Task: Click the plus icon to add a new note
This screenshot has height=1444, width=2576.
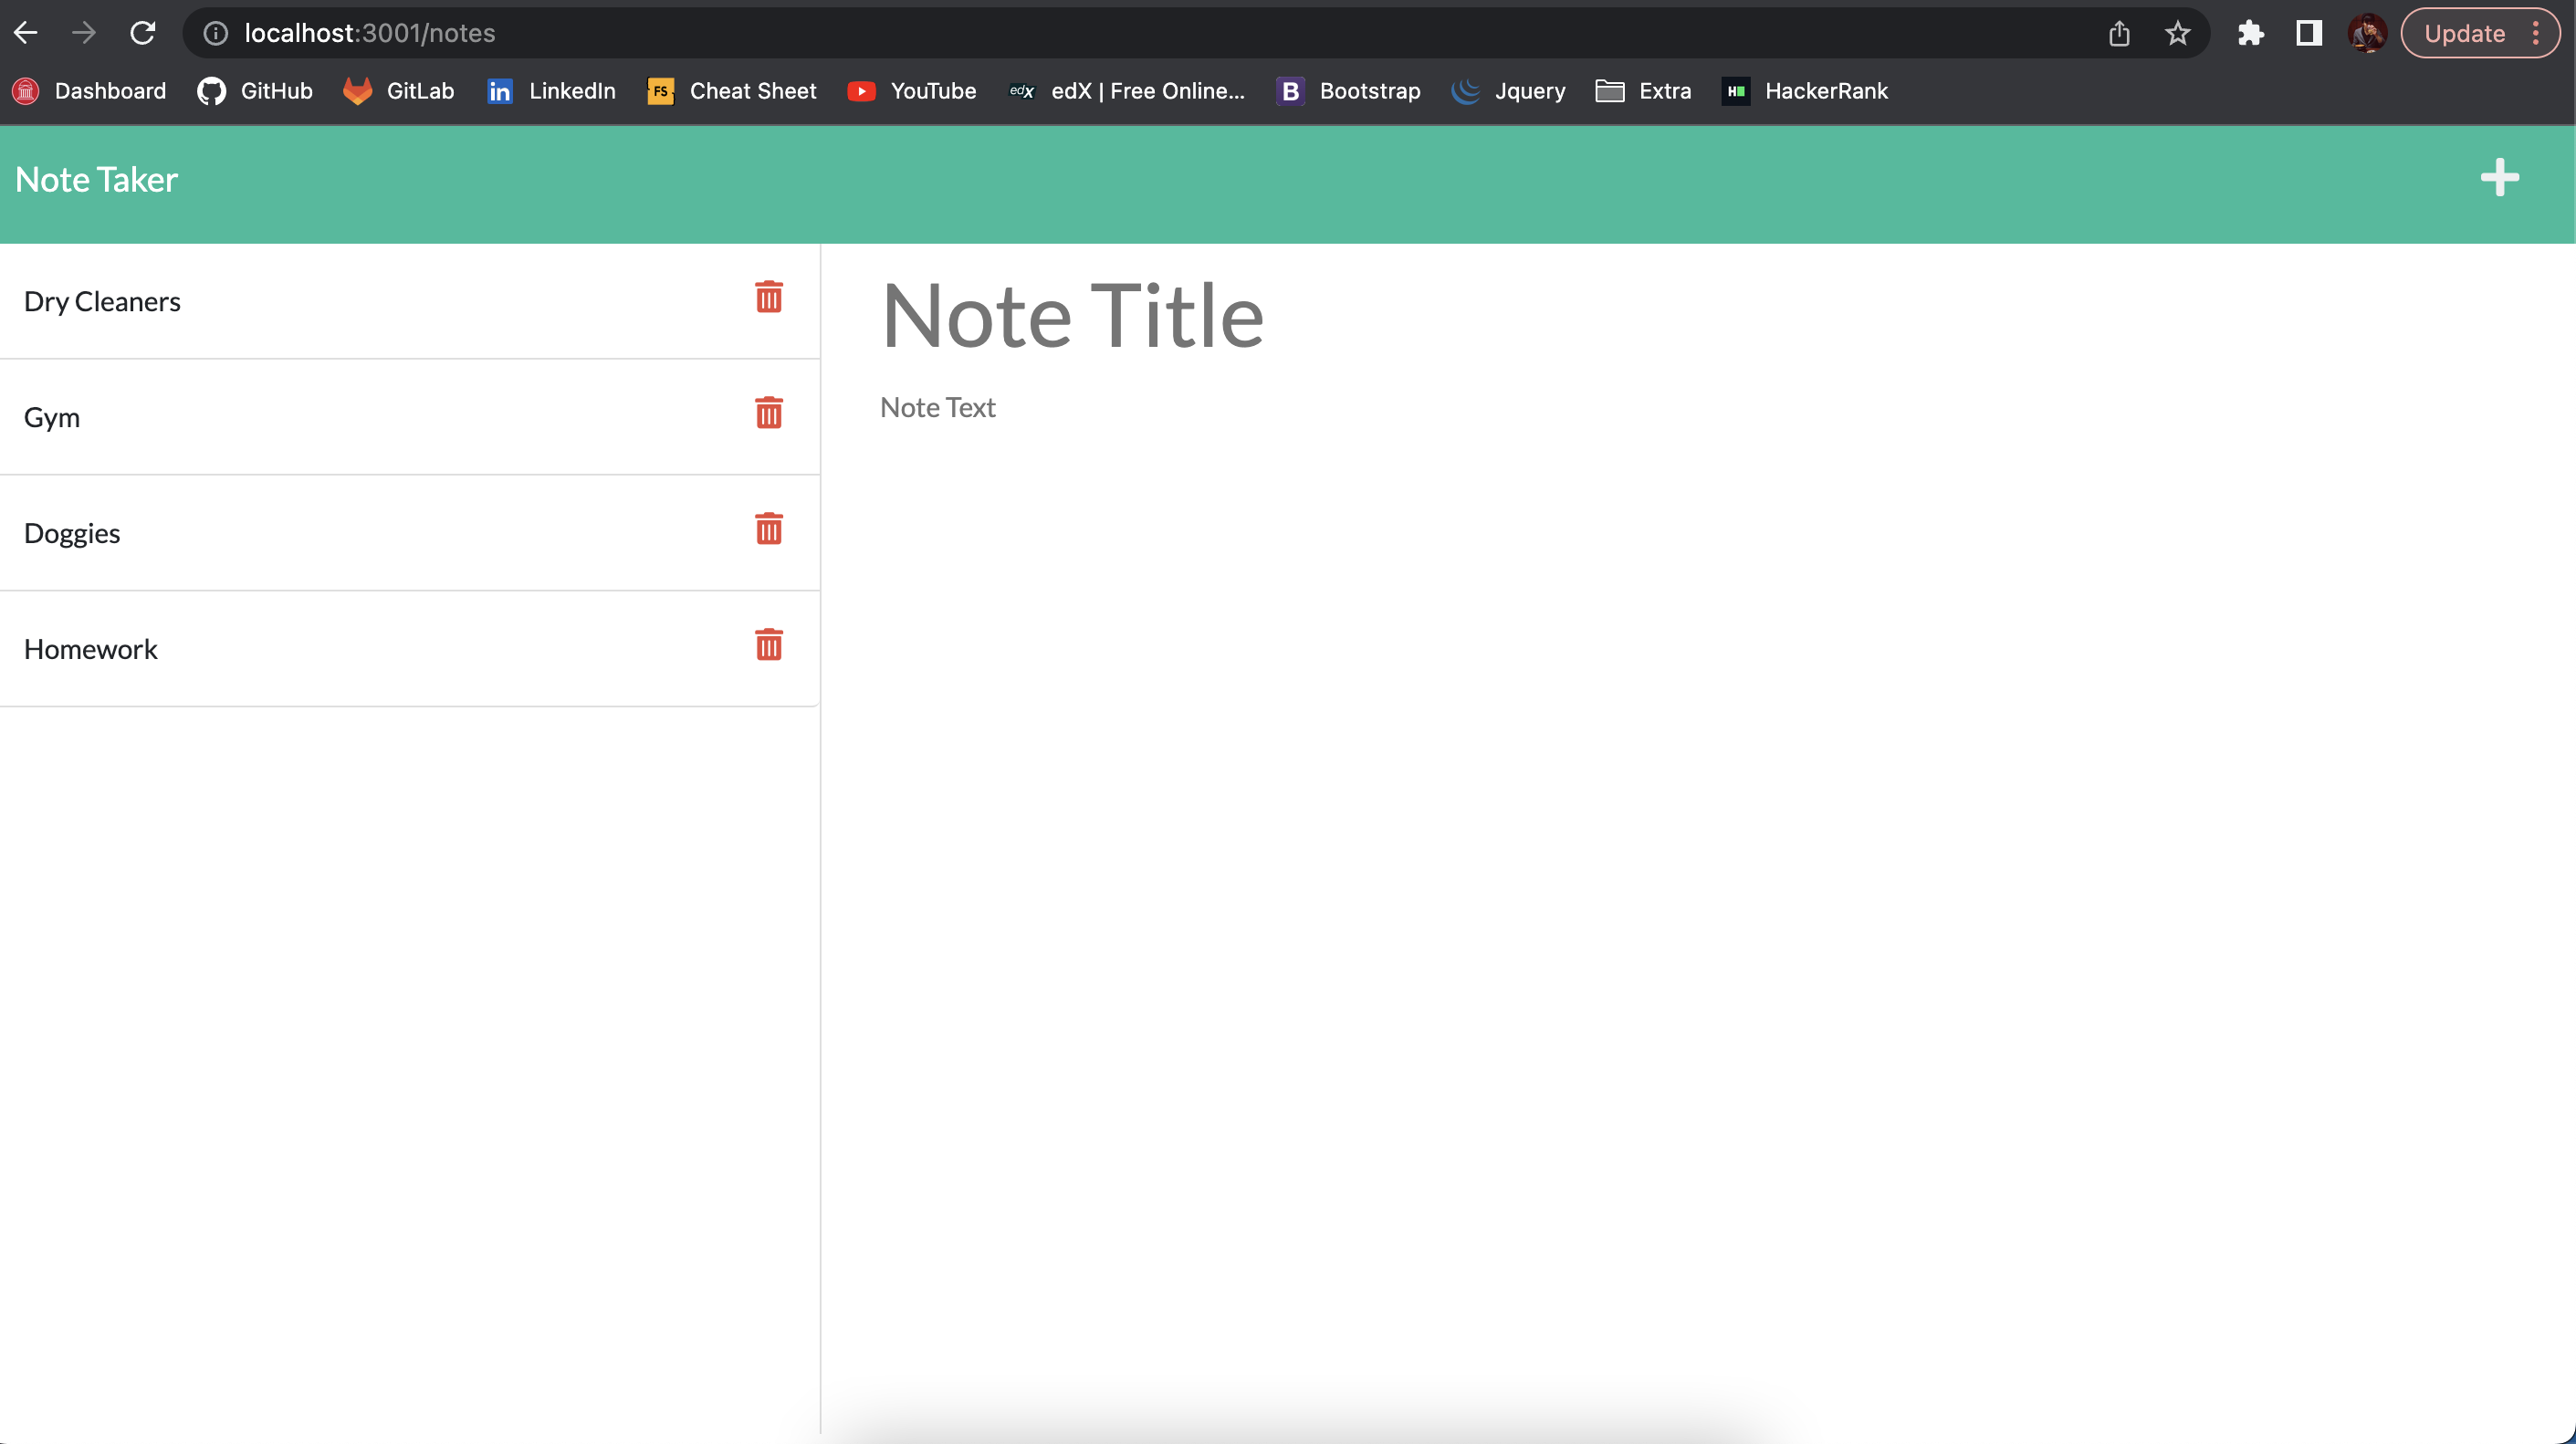Action: coord(2499,179)
